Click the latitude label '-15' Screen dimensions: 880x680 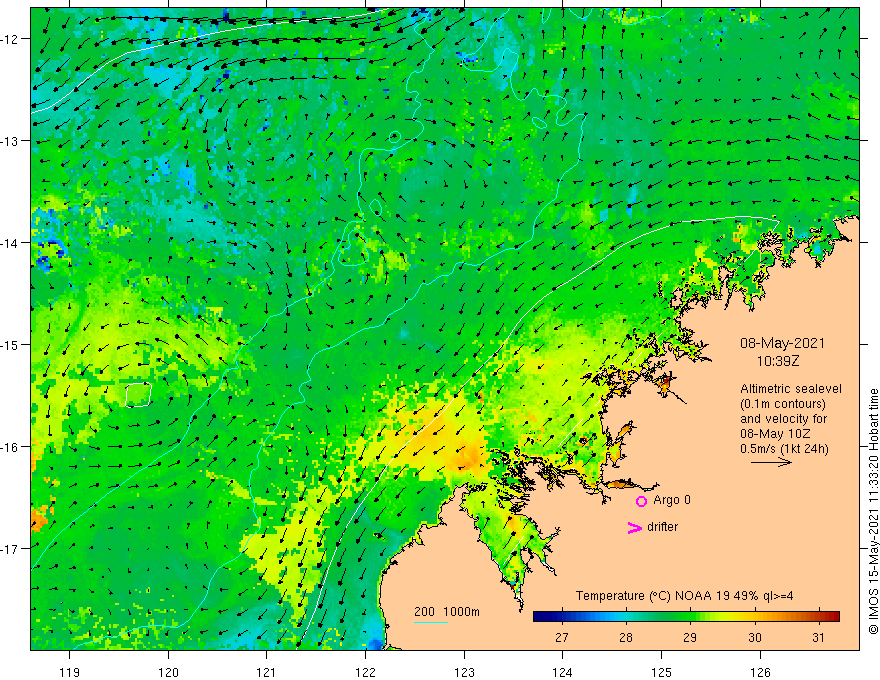pyautogui.click(x=10, y=344)
